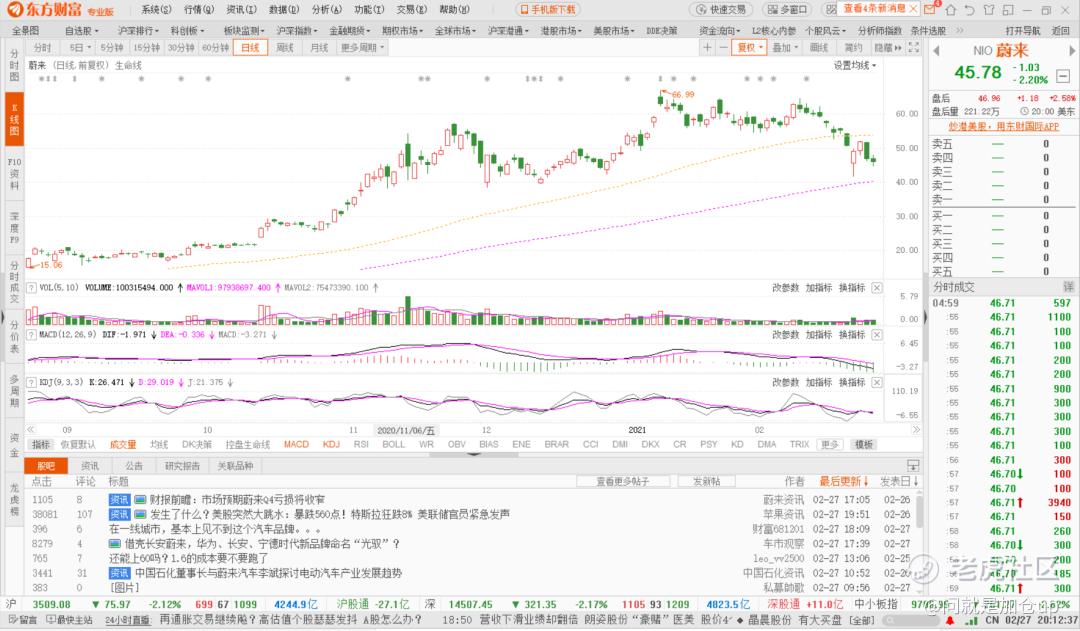
Task: Switch chart to 分时 intraday view
Action: click(x=43, y=48)
